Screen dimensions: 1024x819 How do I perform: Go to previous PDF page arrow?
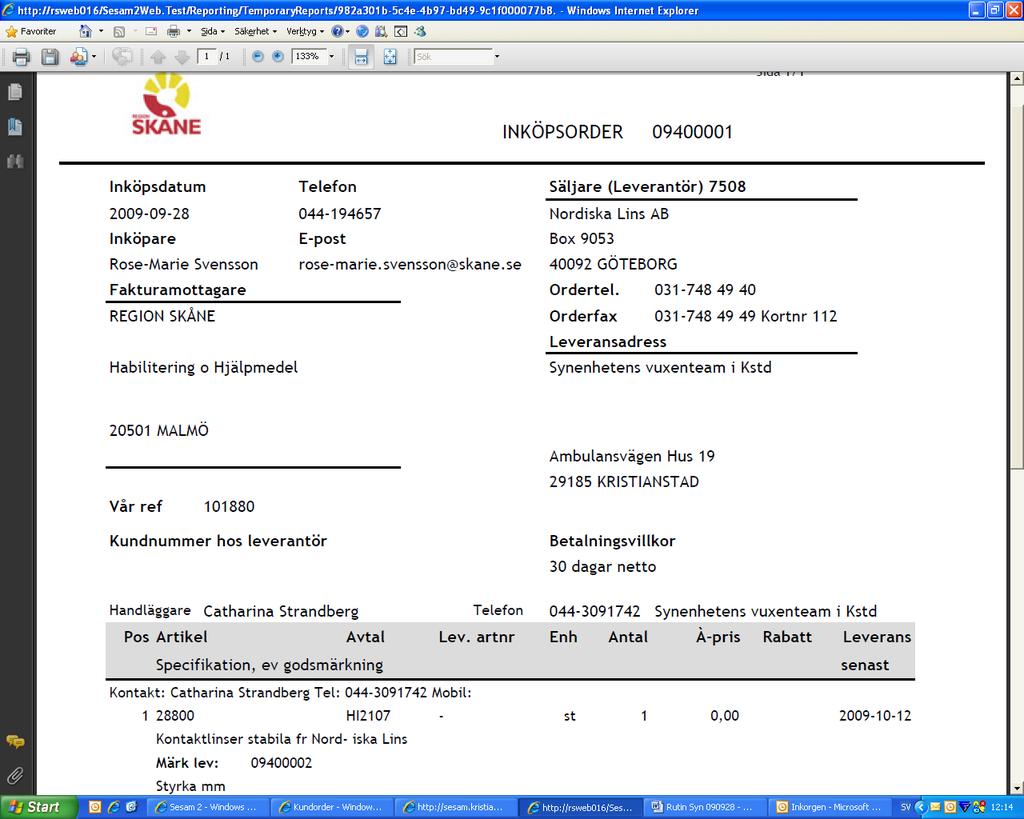(158, 57)
